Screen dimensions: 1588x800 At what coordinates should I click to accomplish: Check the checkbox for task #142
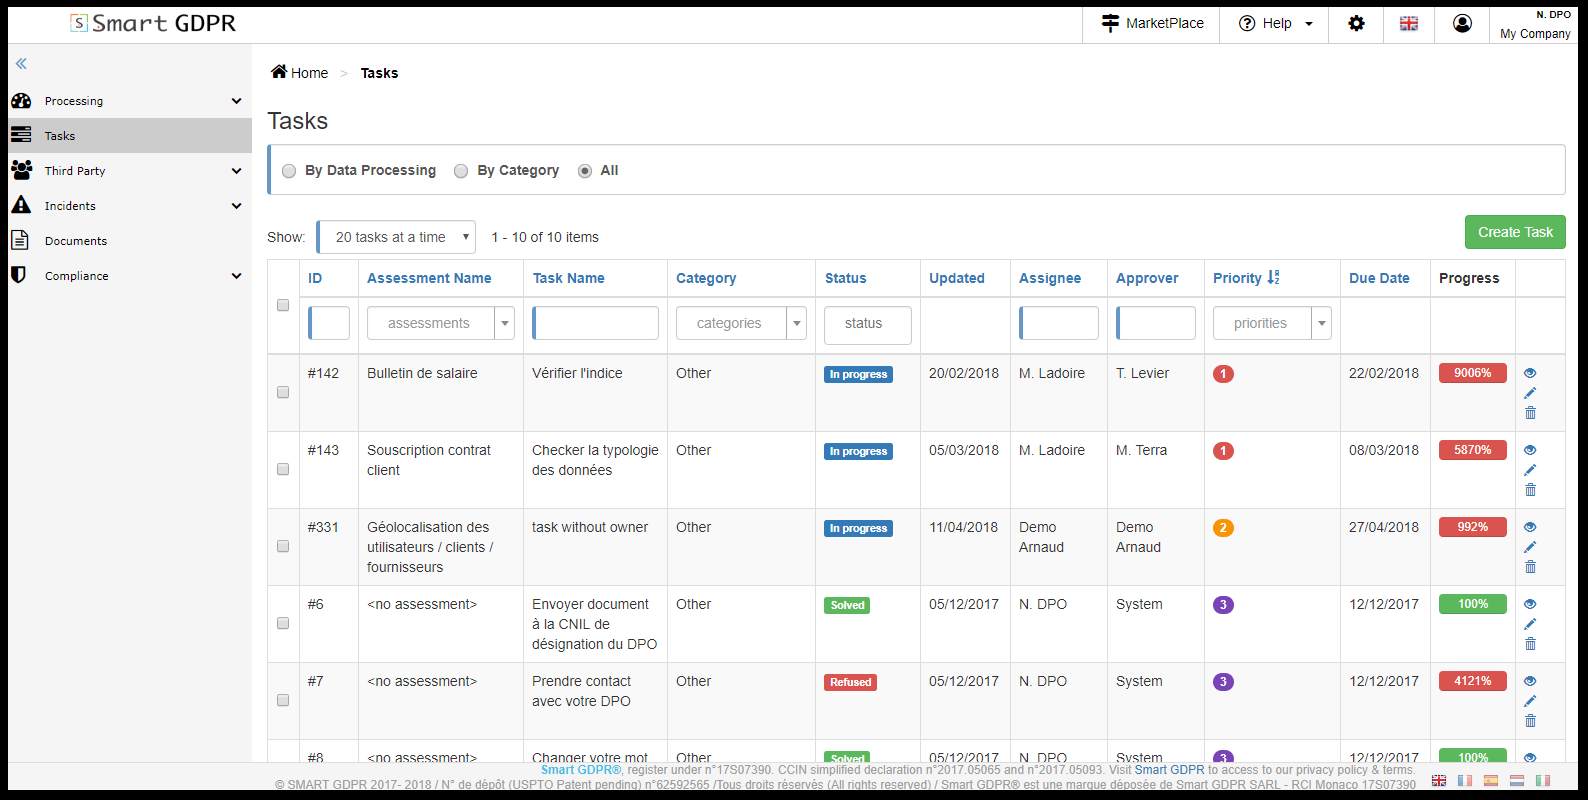[283, 392]
